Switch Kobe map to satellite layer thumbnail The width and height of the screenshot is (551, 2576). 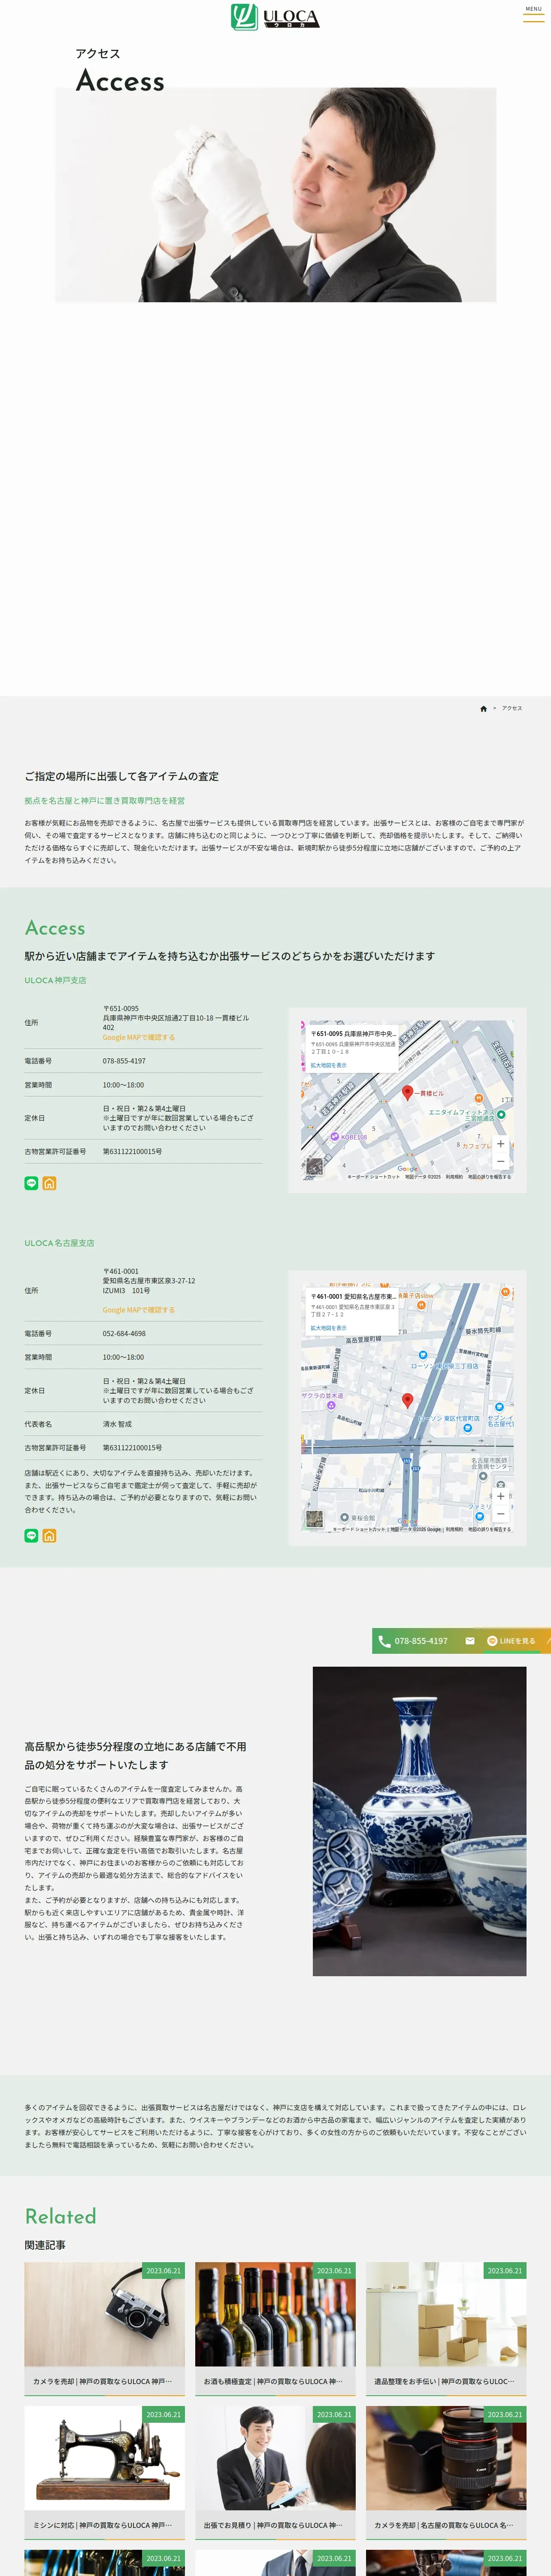tap(314, 1166)
